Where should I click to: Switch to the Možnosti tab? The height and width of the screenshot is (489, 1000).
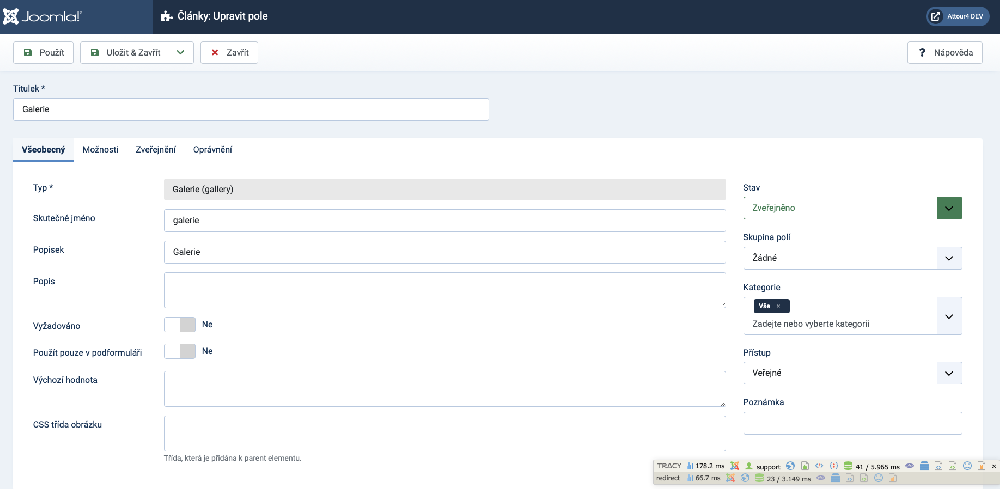click(x=100, y=149)
